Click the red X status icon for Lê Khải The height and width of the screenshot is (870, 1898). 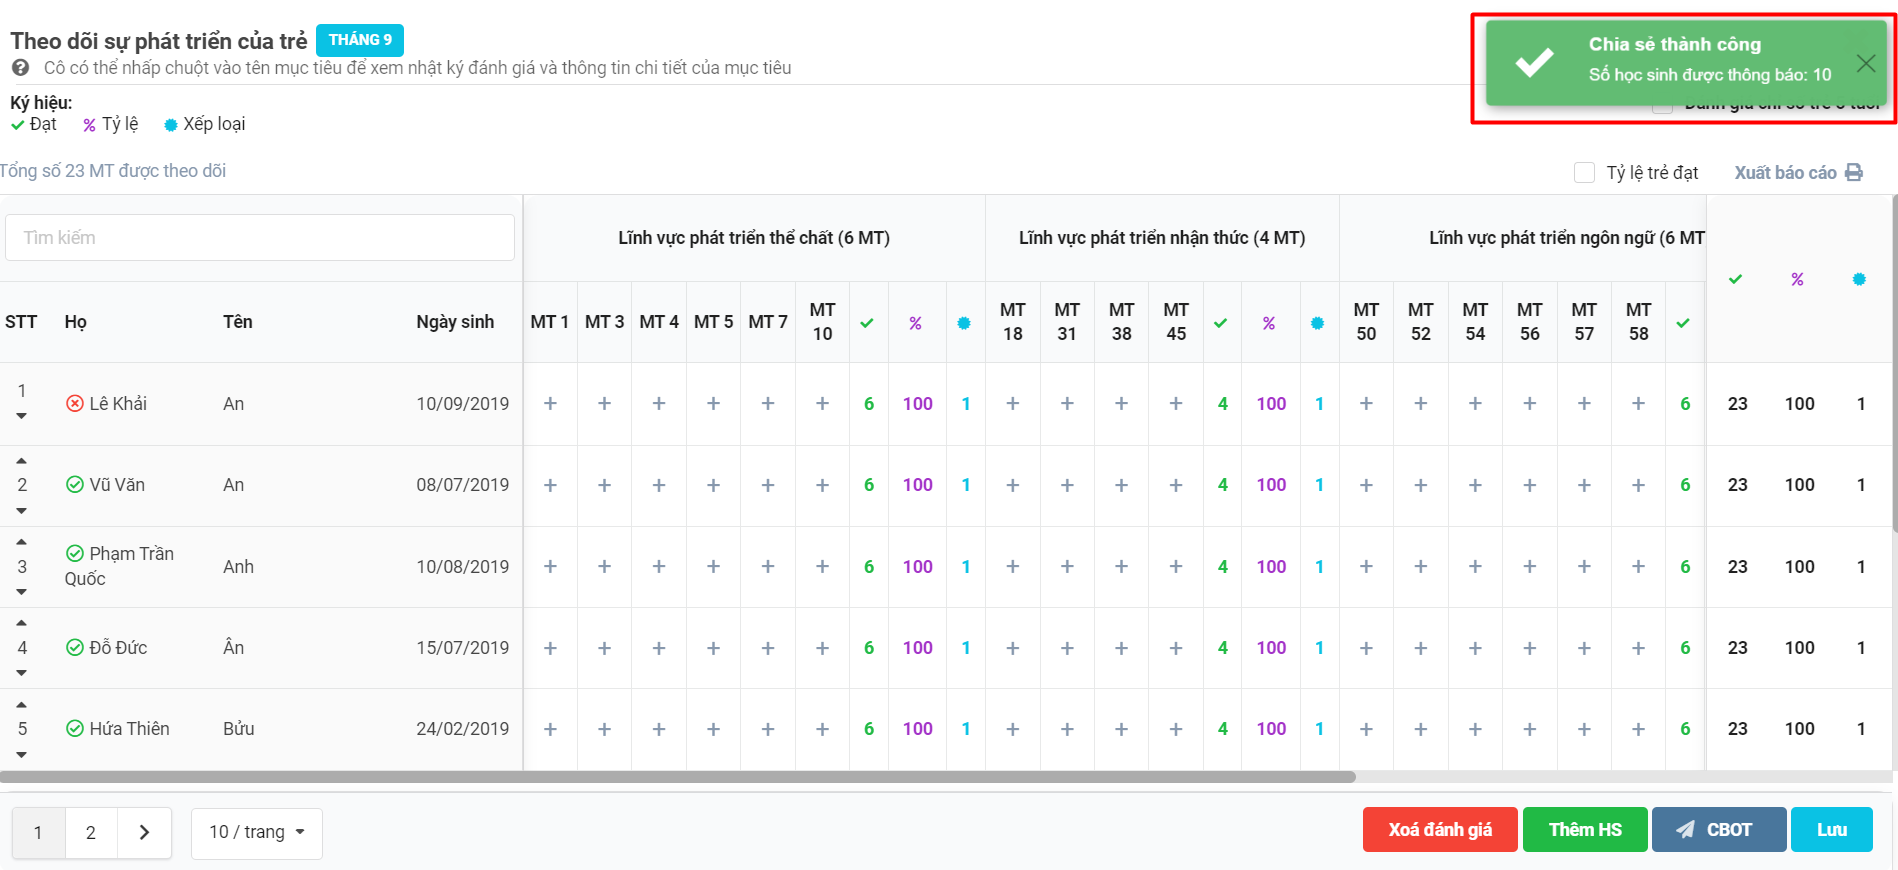(x=75, y=403)
